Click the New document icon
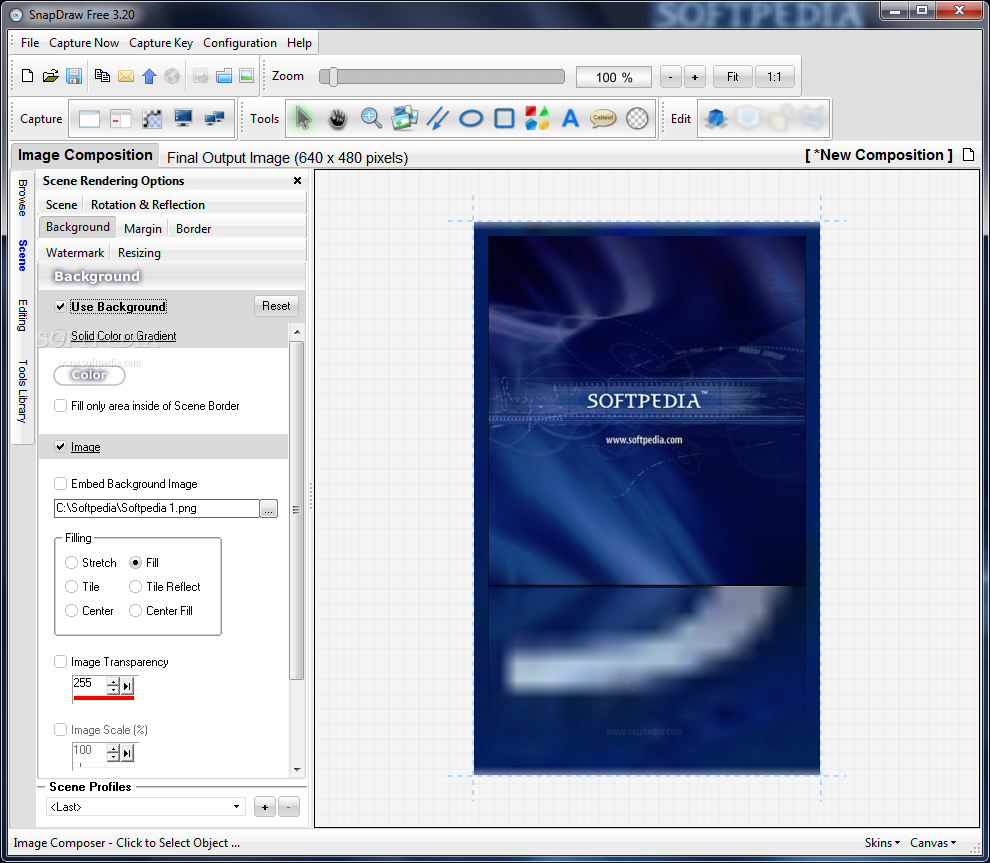The width and height of the screenshot is (990, 863). (27, 76)
